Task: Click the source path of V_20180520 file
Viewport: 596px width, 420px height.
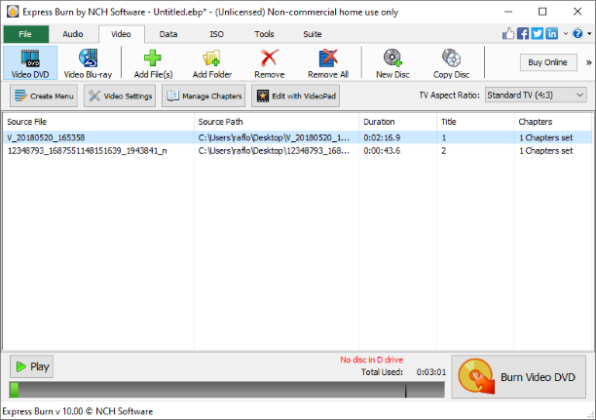Action: coord(274,137)
